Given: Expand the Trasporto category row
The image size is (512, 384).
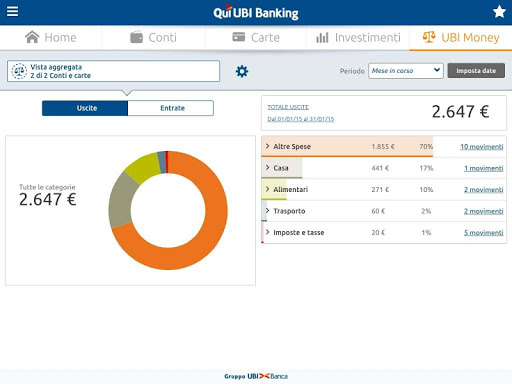Looking at the screenshot, I should coord(383,211).
